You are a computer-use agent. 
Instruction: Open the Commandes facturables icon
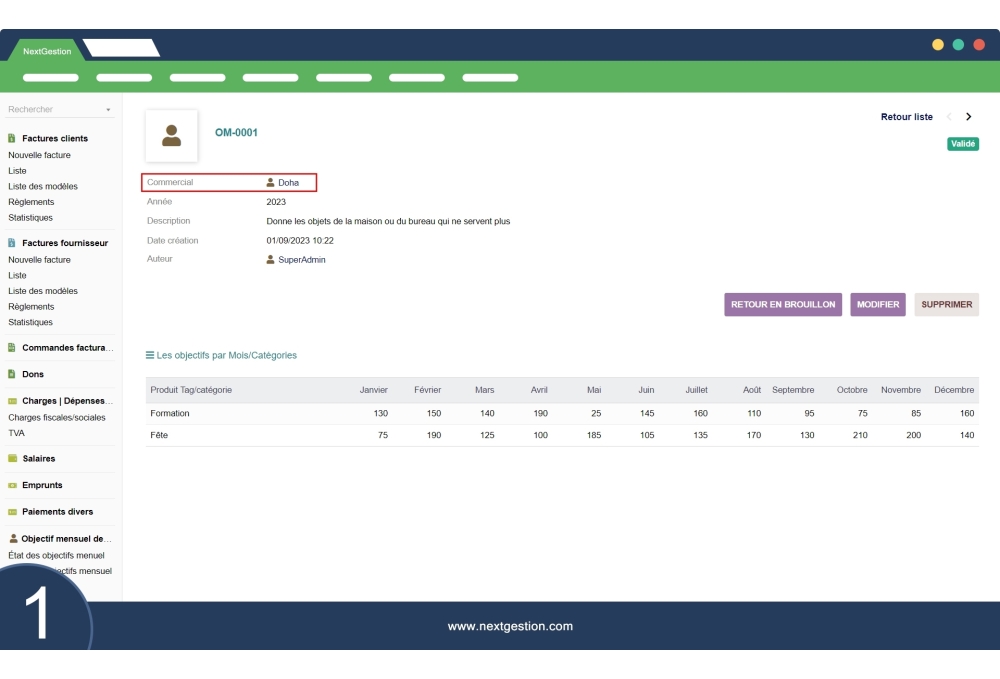tap(10, 347)
